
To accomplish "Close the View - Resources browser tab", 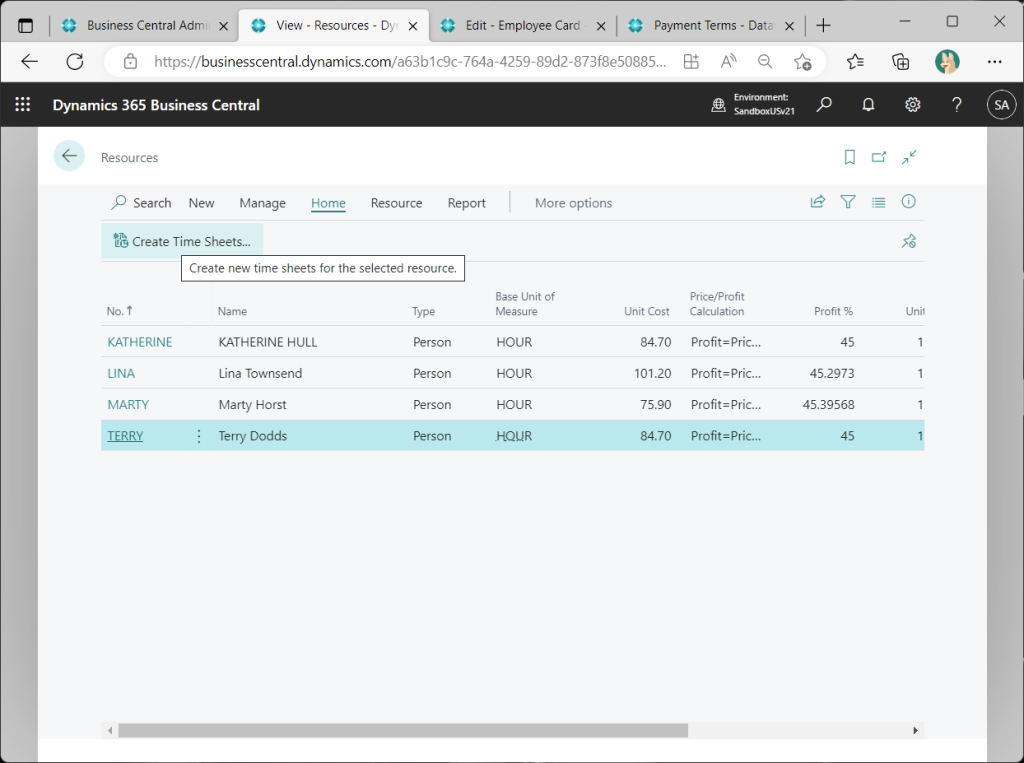I will (x=413, y=26).
